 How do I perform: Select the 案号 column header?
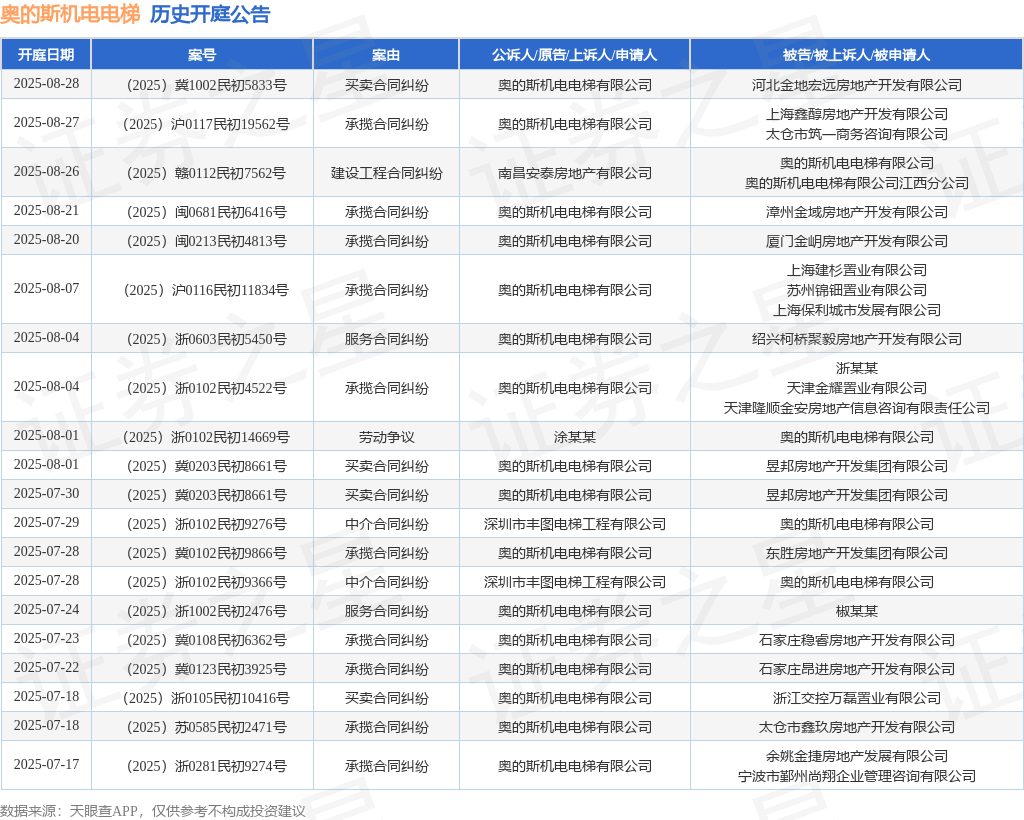pyautogui.click(x=202, y=55)
